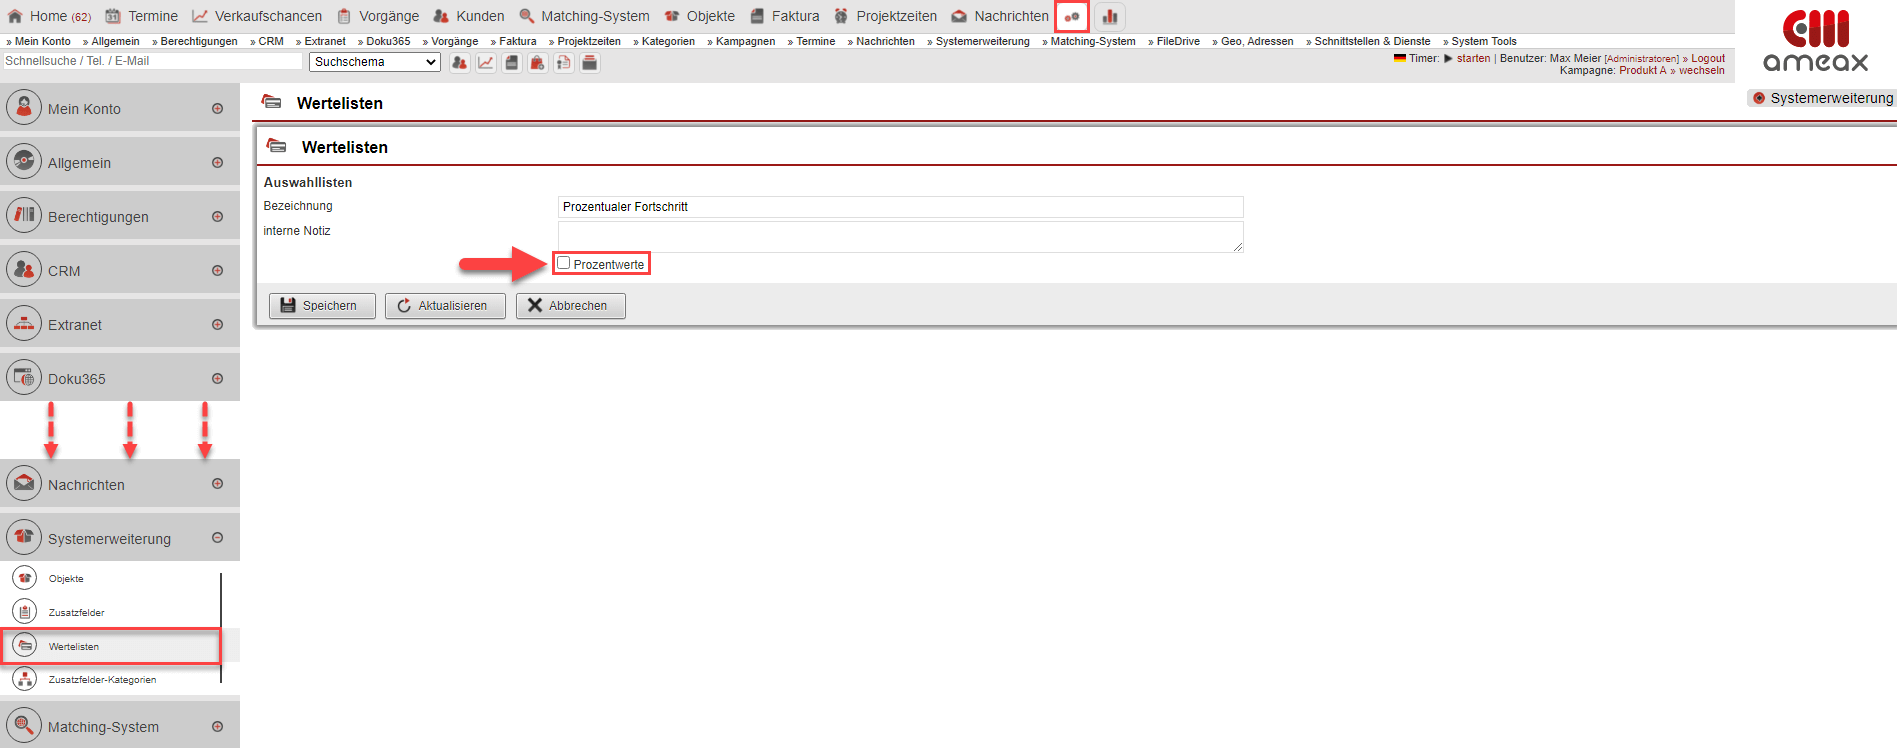The height and width of the screenshot is (748, 1897).
Task: Expand the Berechtigungen sidebar section
Action: point(217,217)
